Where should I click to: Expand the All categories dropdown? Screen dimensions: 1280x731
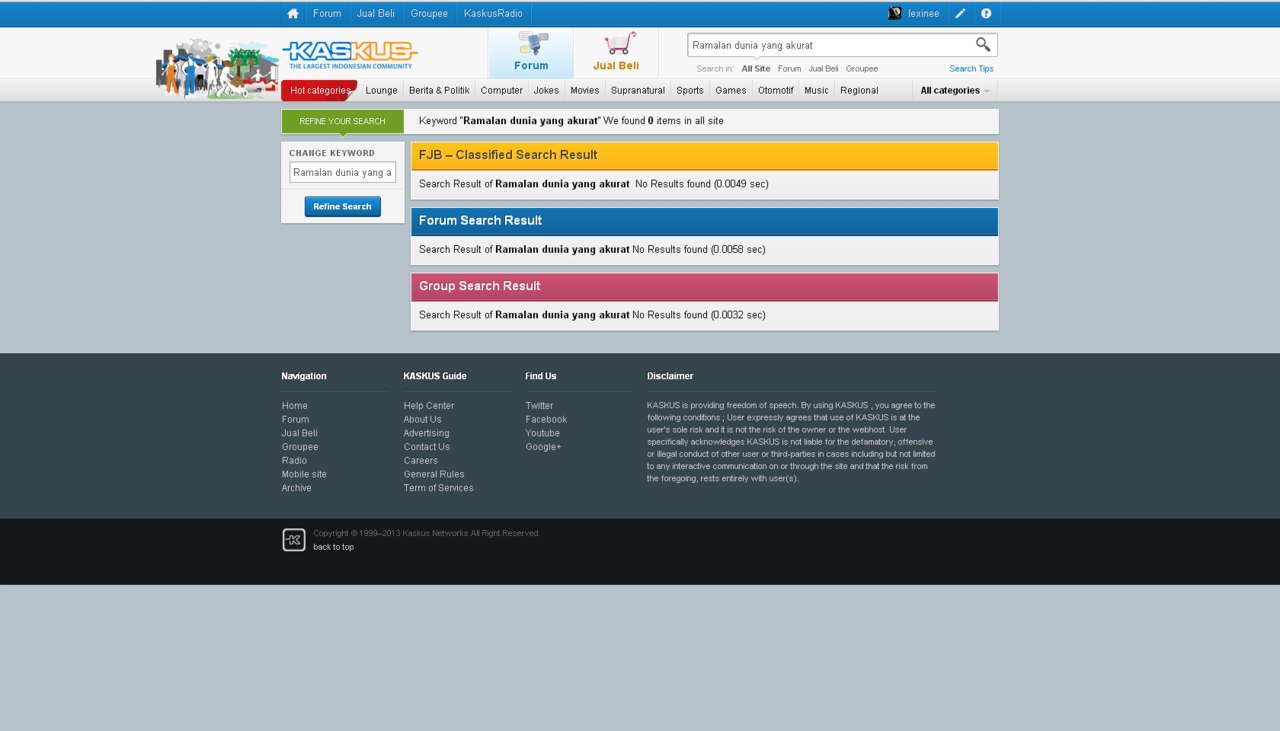click(x=955, y=90)
